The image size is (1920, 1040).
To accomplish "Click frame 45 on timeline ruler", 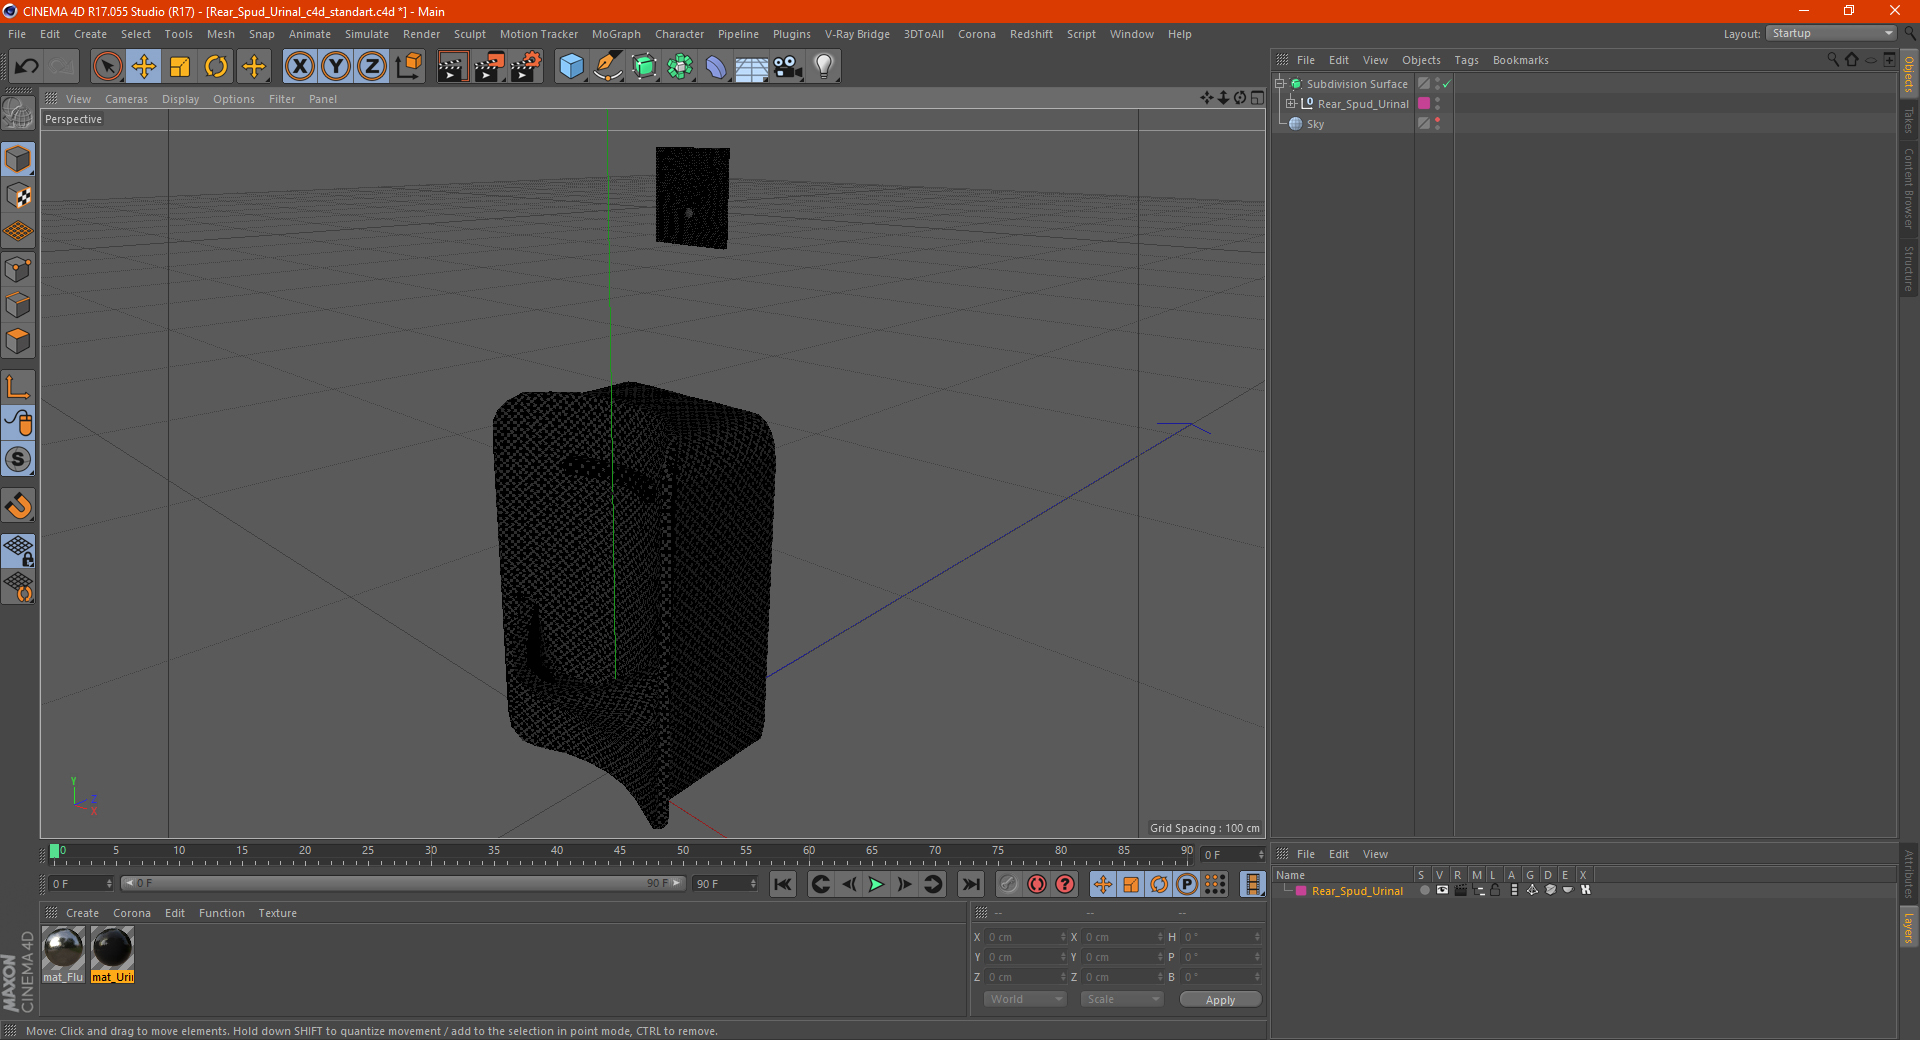I will point(620,852).
